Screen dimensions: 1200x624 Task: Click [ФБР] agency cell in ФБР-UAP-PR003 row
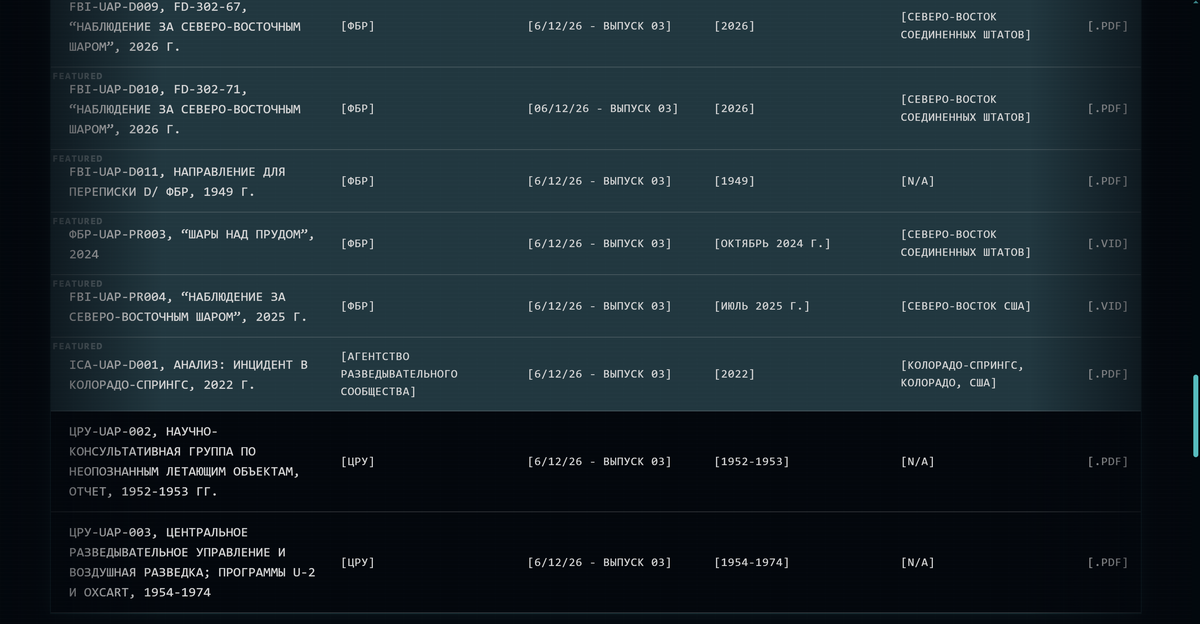tap(358, 243)
